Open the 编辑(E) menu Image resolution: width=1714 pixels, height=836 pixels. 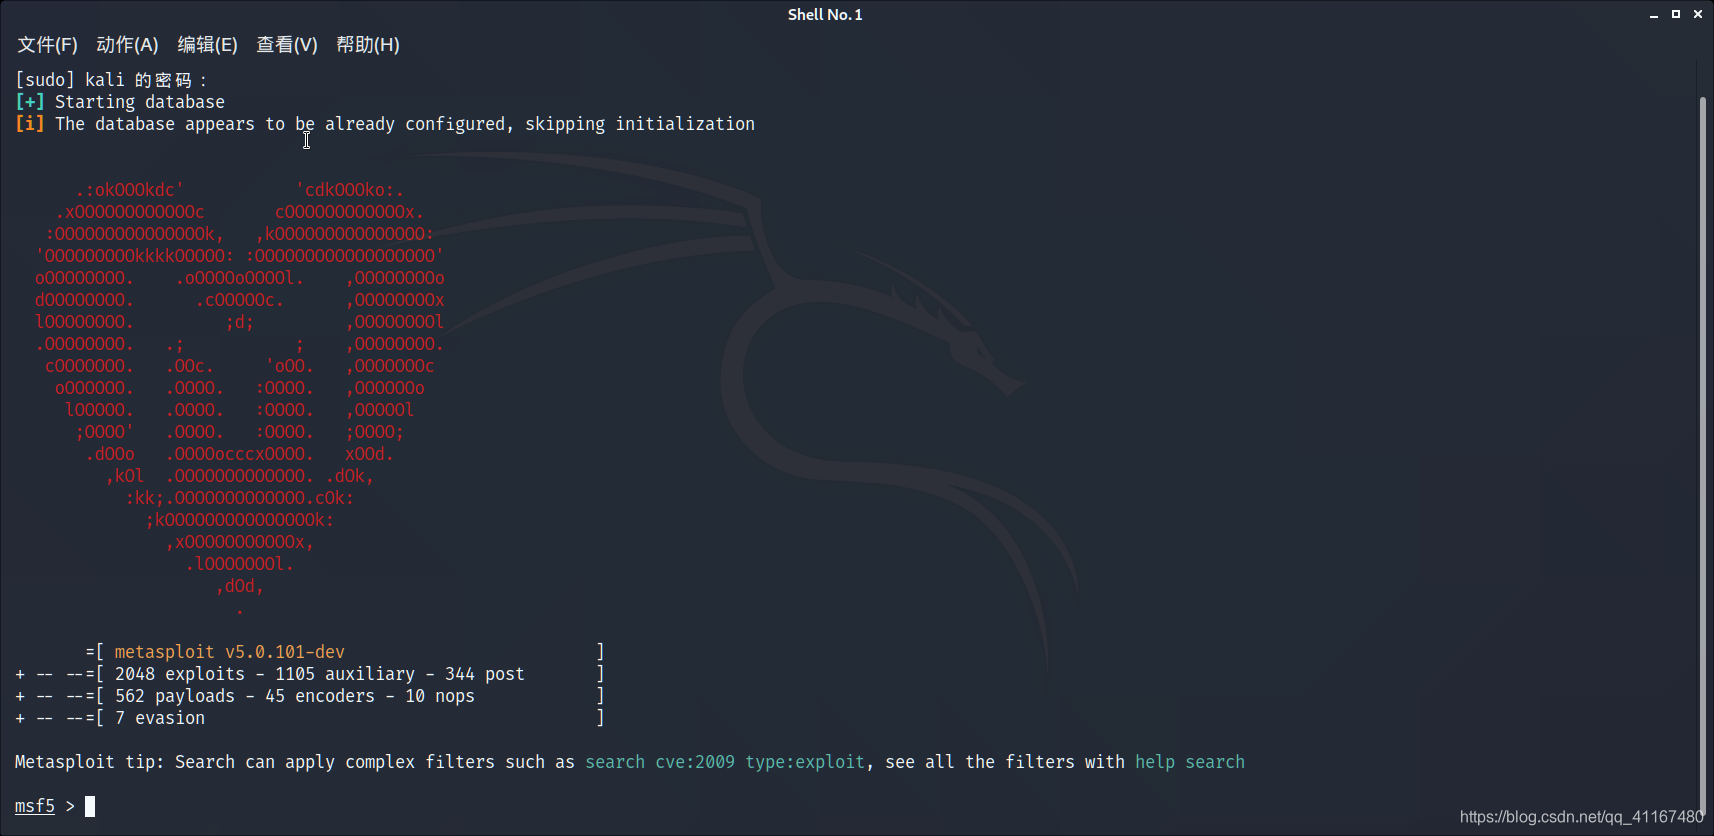point(207,45)
